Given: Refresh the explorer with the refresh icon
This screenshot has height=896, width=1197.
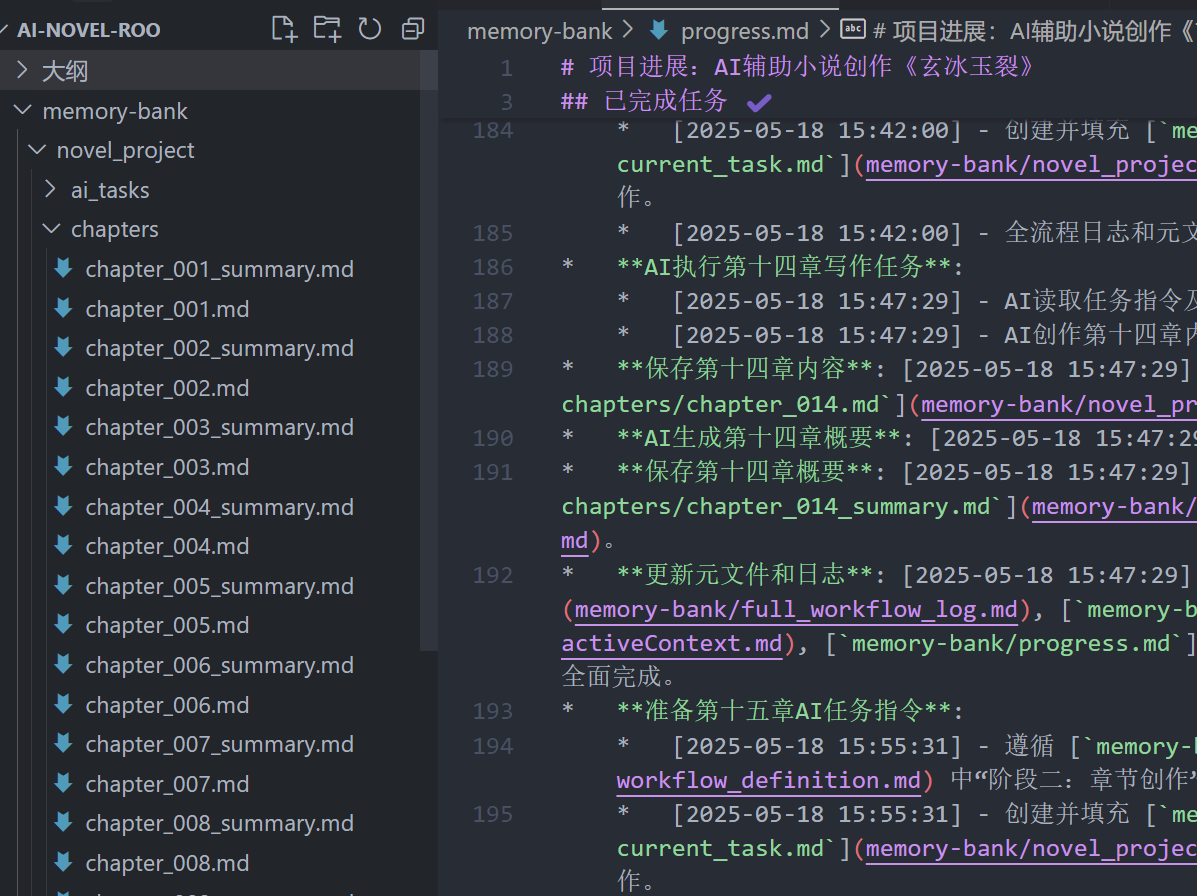Looking at the screenshot, I should pyautogui.click(x=369, y=29).
